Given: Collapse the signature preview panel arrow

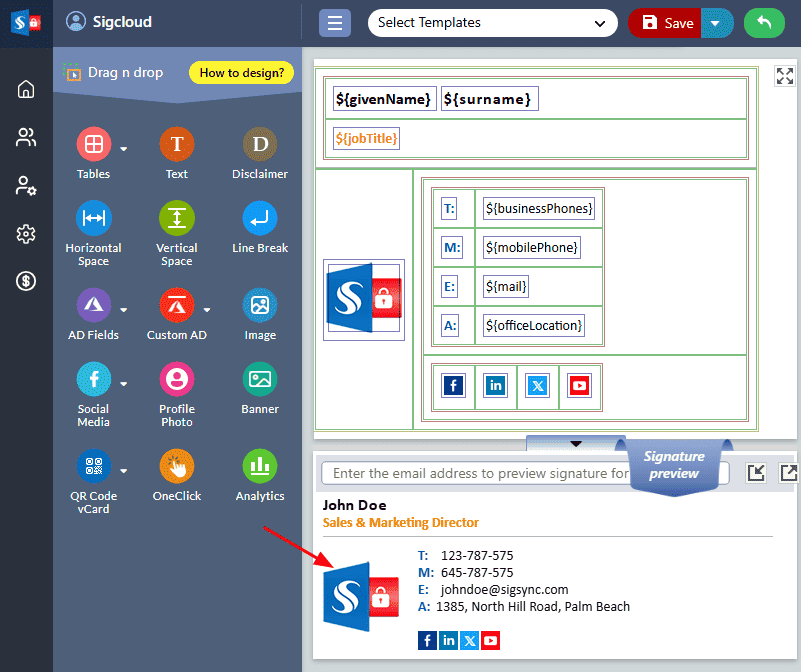Looking at the screenshot, I should pyautogui.click(x=575, y=443).
